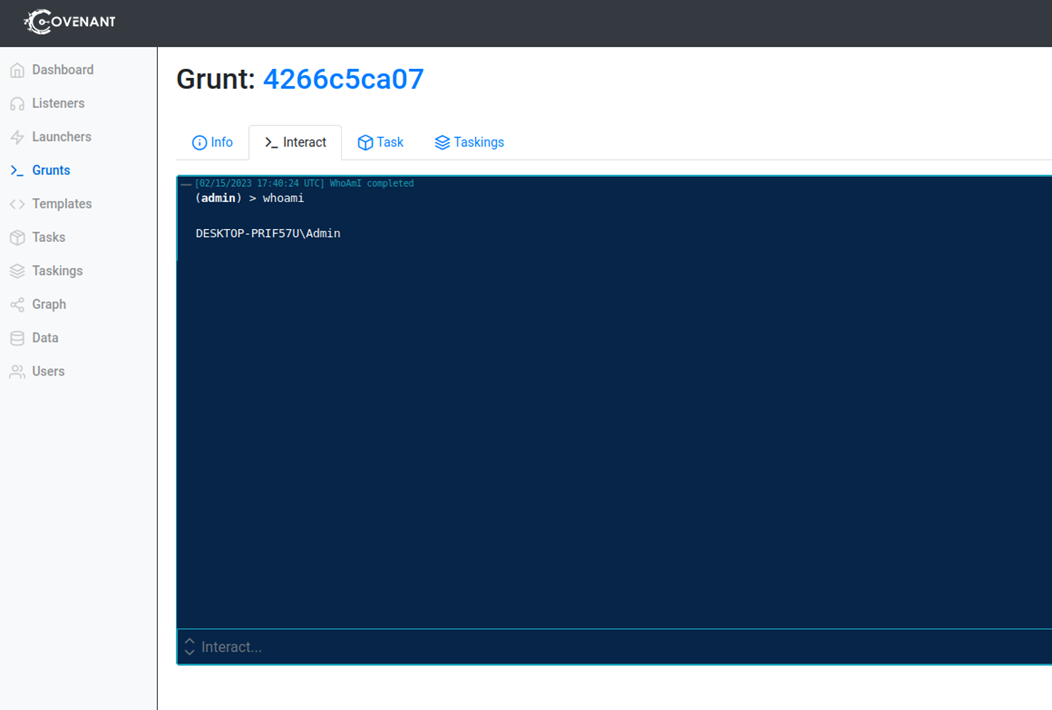Select the Launchers lightning bolt icon
The width and height of the screenshot is (1052, 710).
point(17,136)
